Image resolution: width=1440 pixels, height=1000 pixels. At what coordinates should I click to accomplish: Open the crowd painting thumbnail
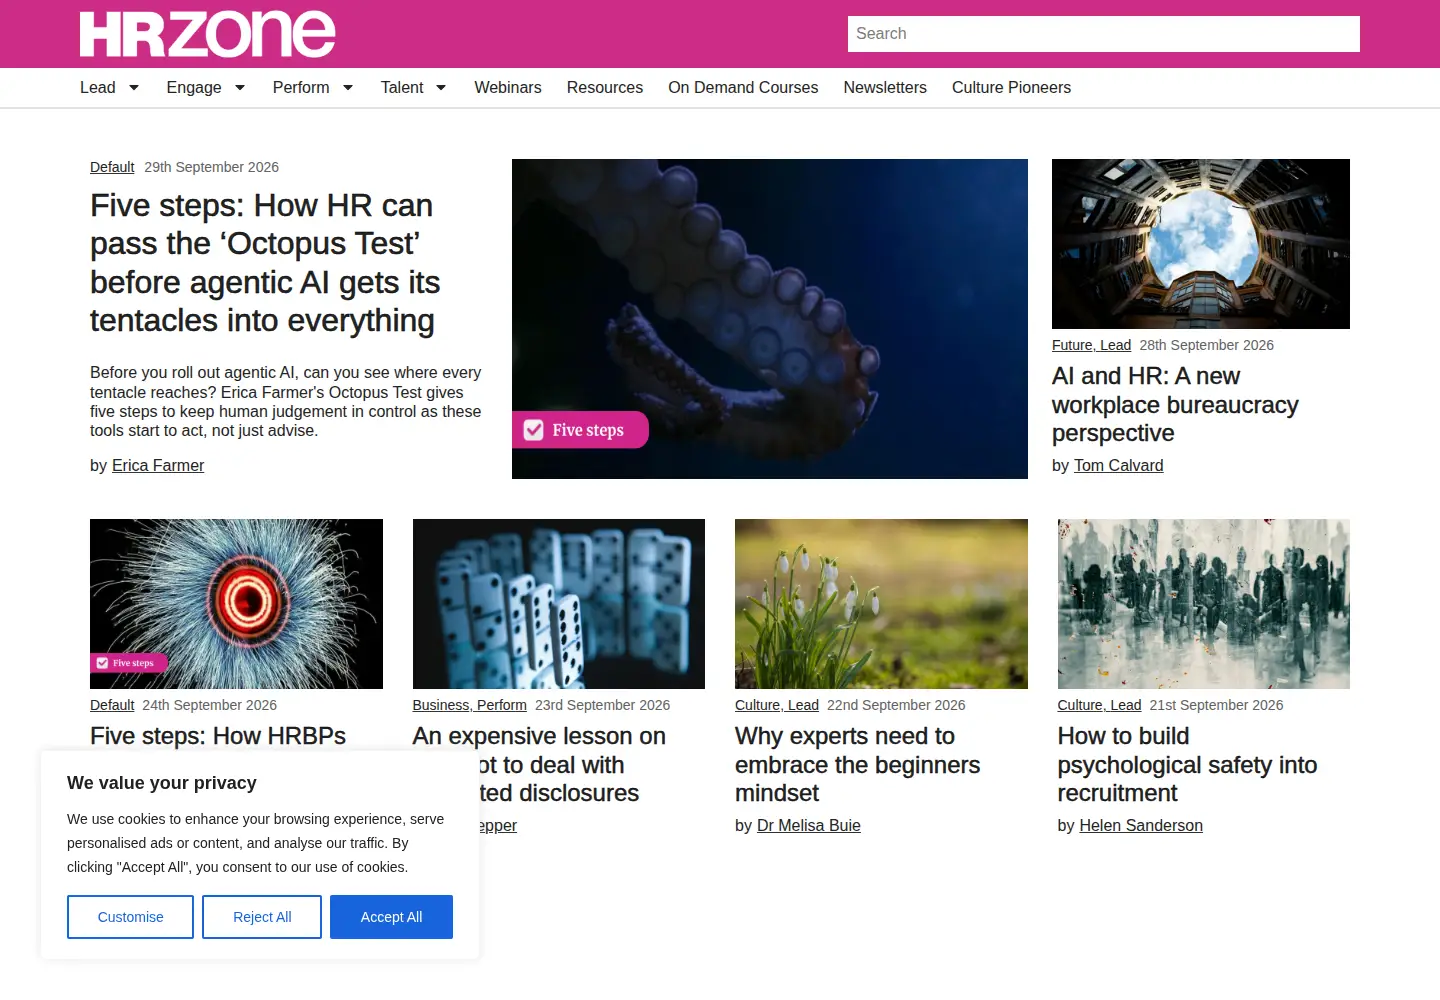click(1204, 604)
